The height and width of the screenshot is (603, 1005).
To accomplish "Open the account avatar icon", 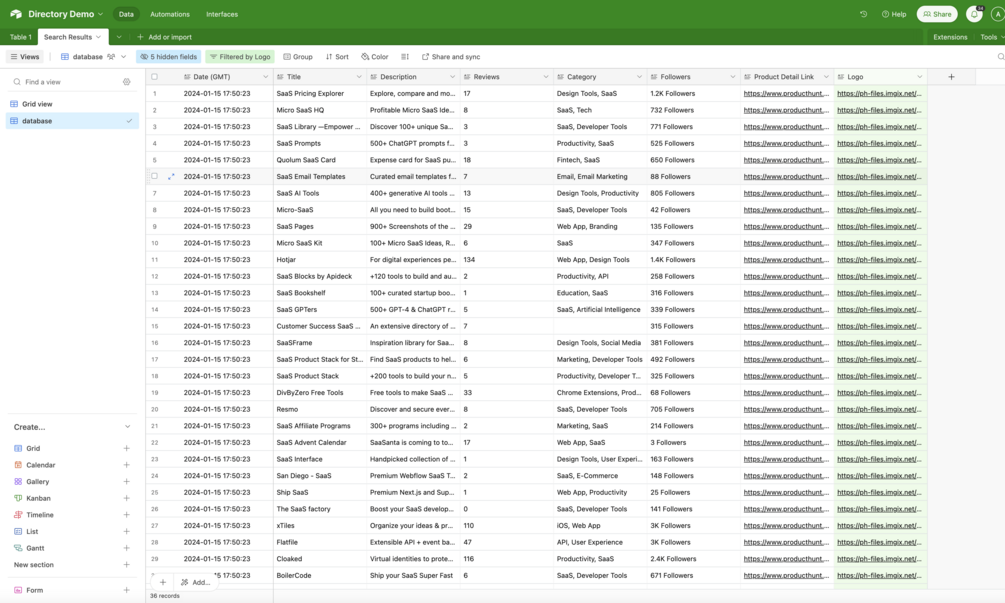I will coord(997,14).
